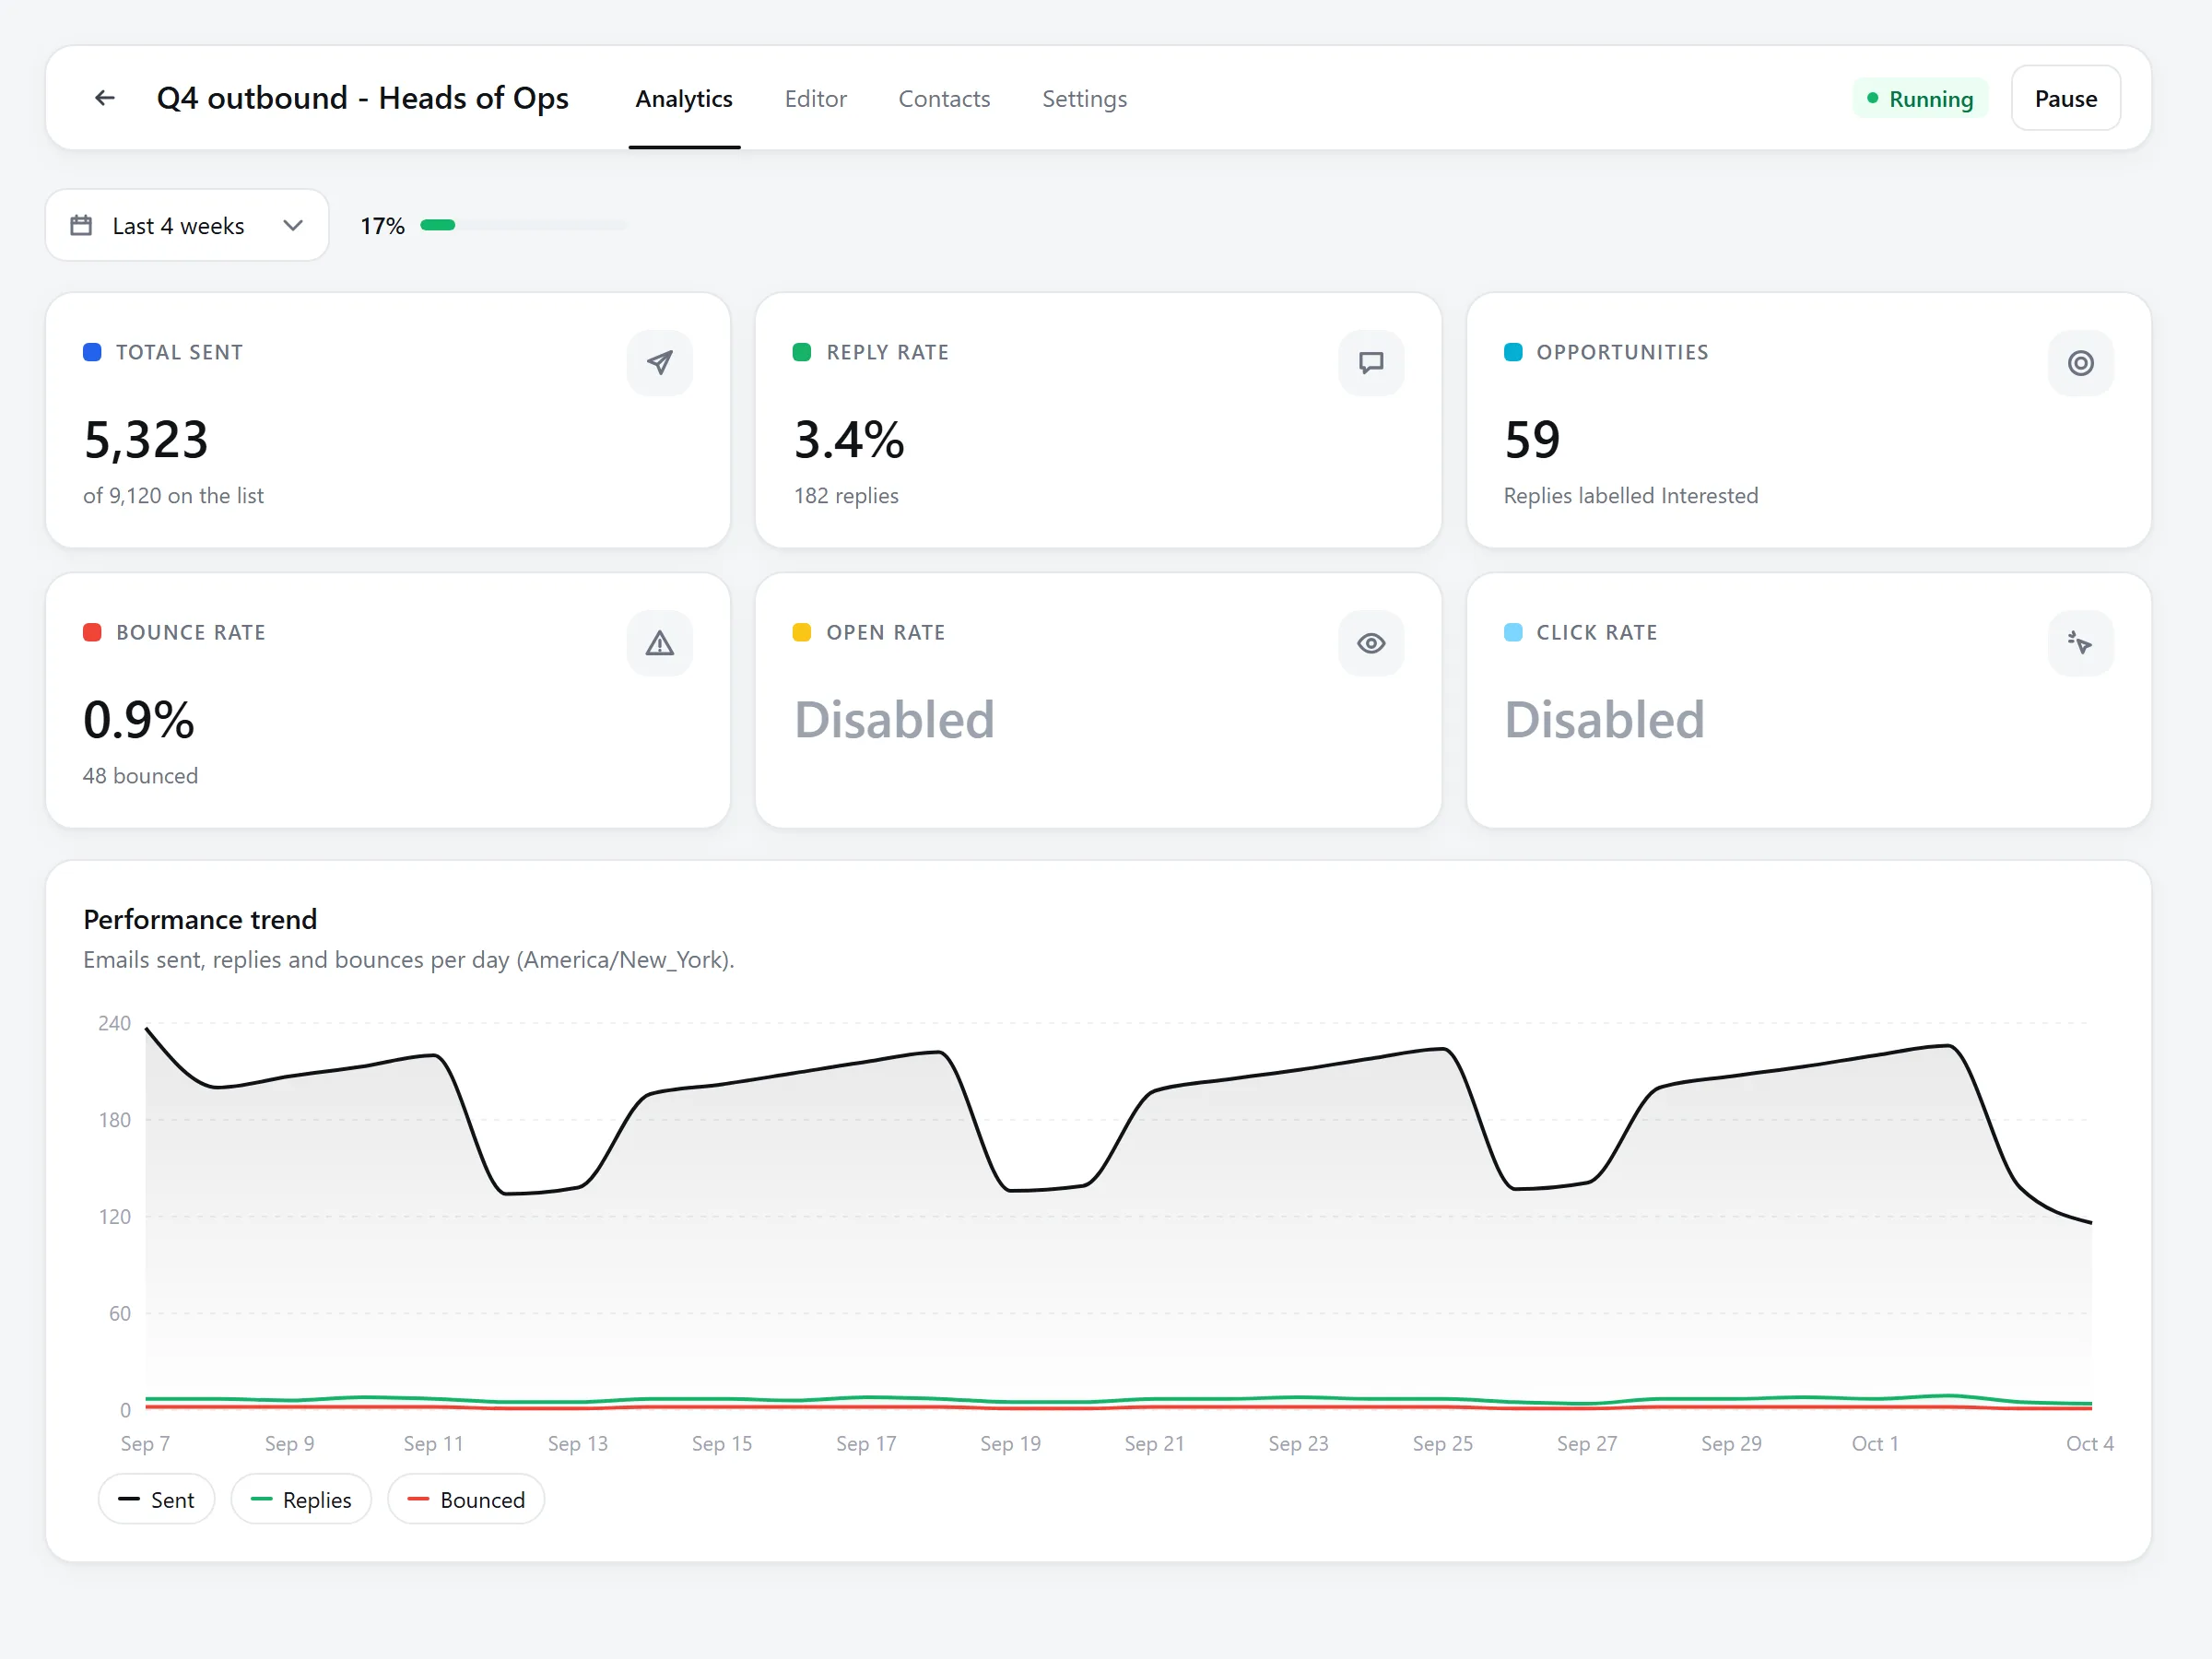
Task: Click the chat bubble icon on Reply Rate card
Action: pyautogui.click(x=1370, y=362)
